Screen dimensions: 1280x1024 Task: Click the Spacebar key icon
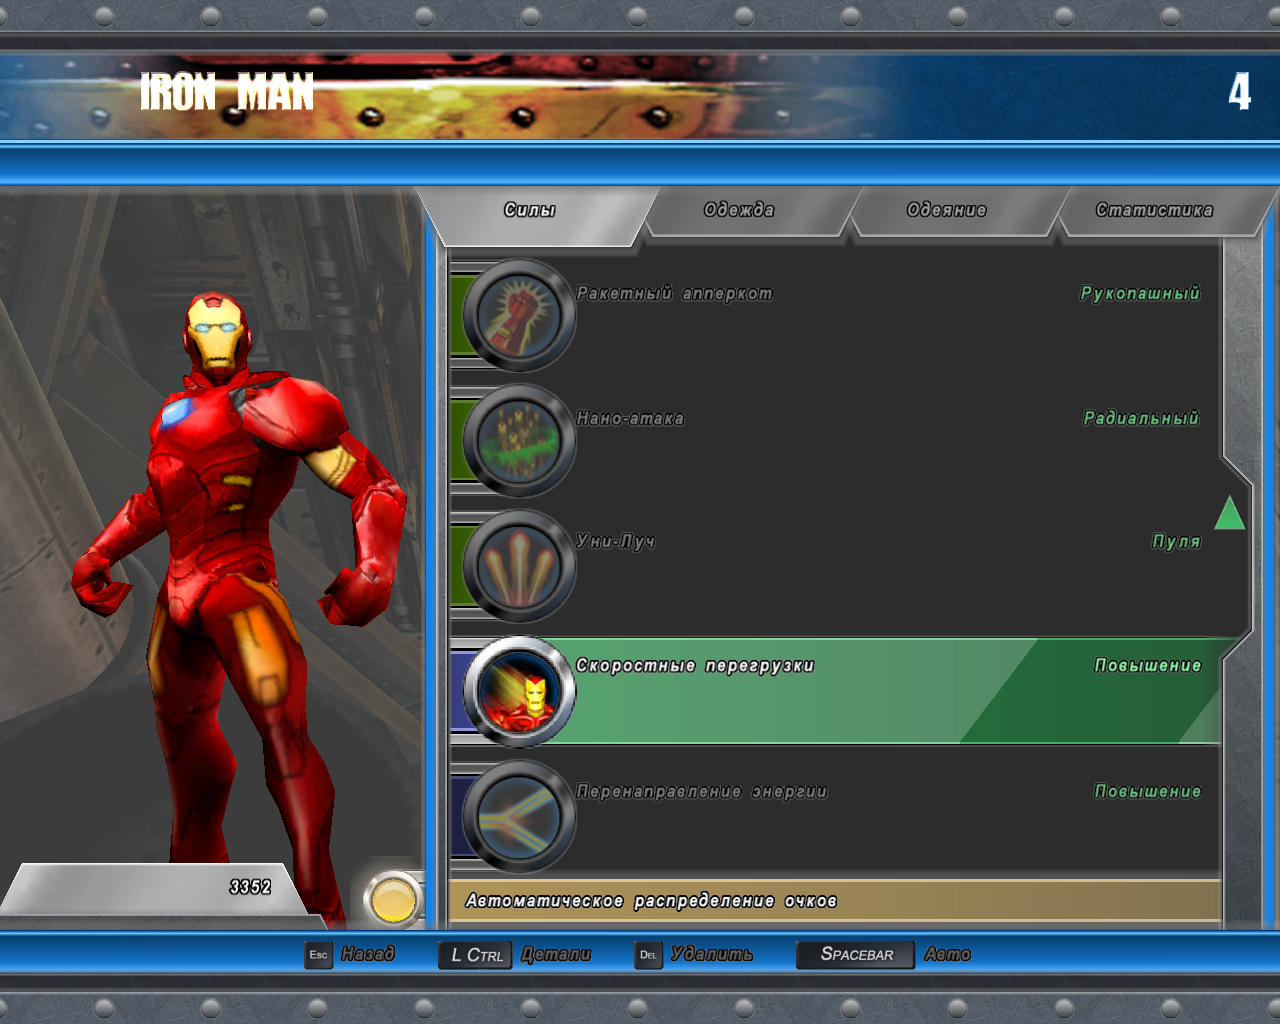click(x=856, y=955)
